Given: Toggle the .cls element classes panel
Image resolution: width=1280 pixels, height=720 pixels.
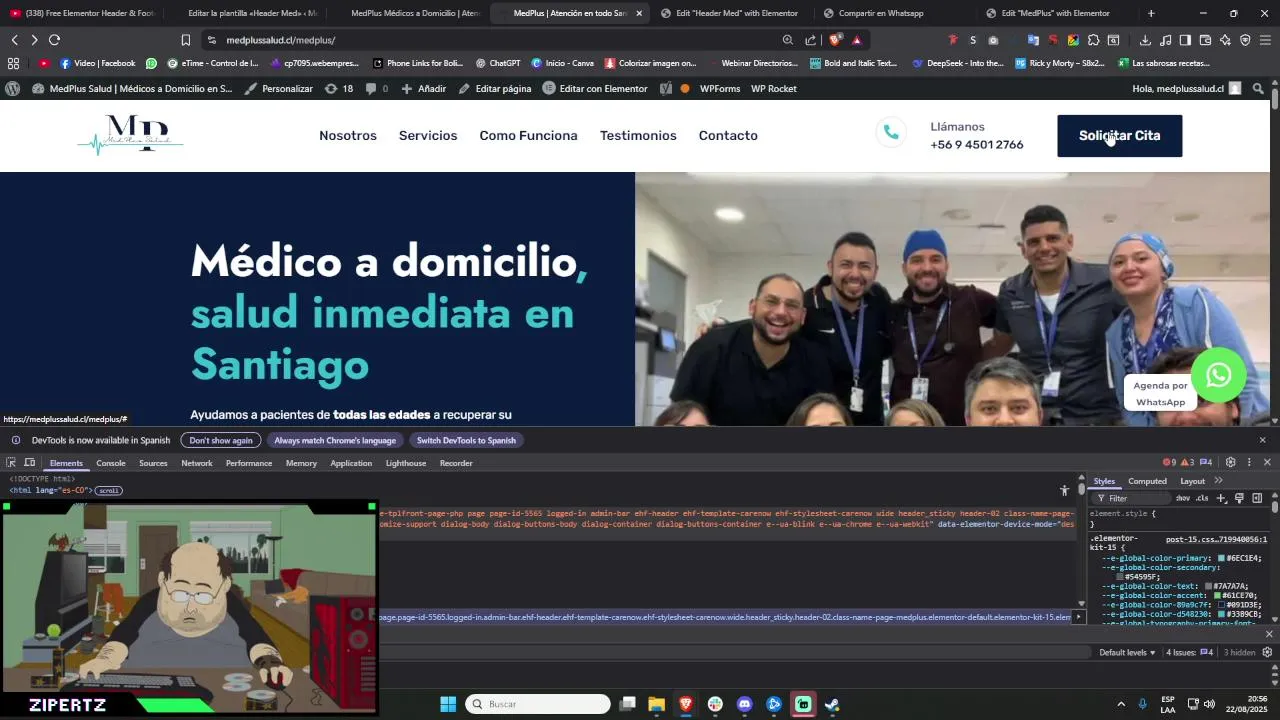Looking at the screenshot, I should pos(1202,498).
